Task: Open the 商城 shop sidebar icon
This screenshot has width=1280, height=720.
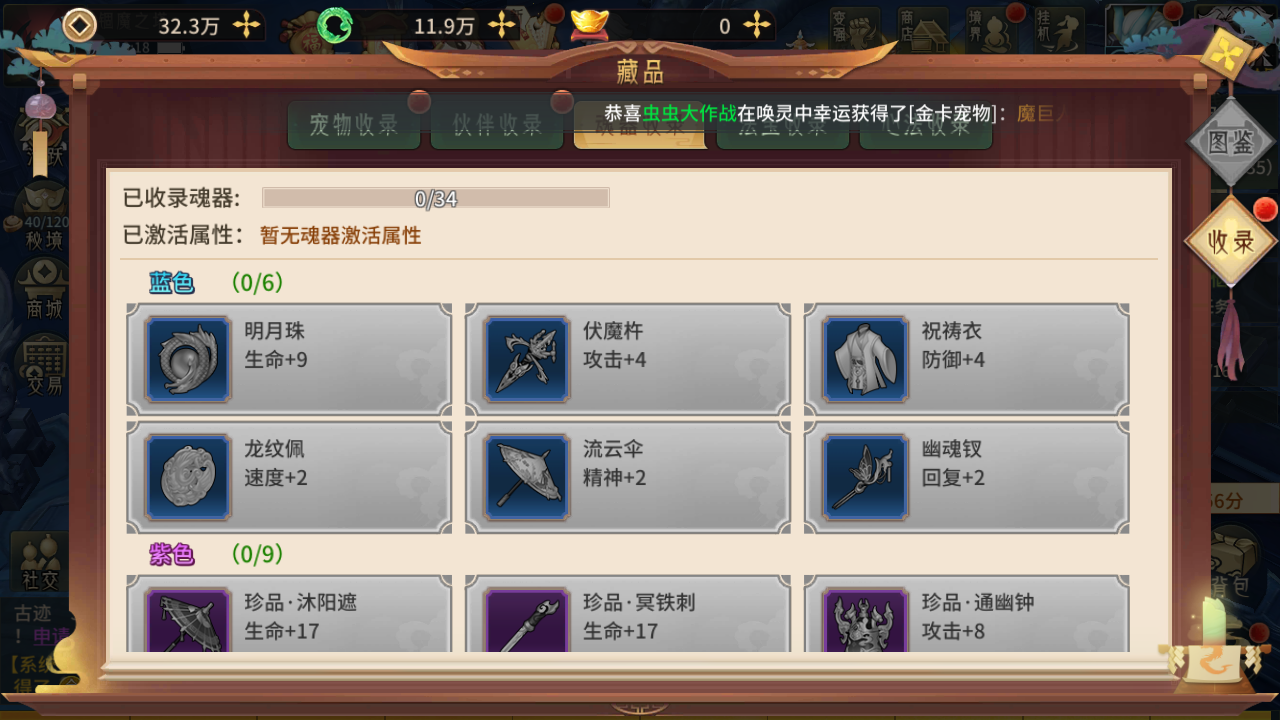Action: (x=44, y=288)
